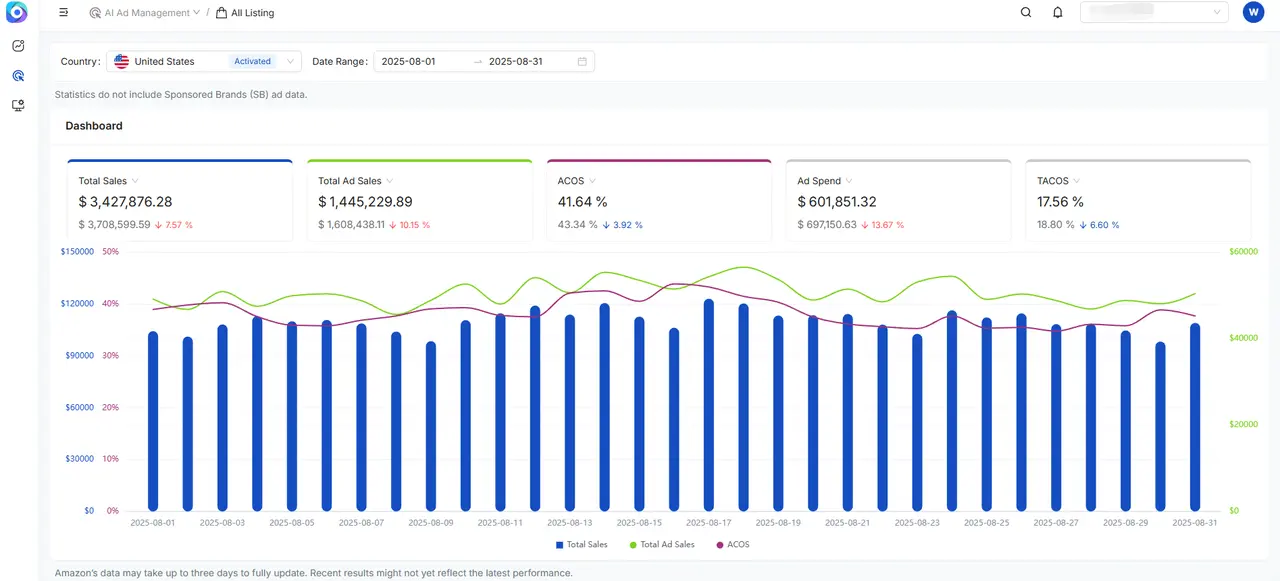Open the analytics chart sidebar icon
The width and height of the screenshot is (1280, 581).
coord(18,46)
